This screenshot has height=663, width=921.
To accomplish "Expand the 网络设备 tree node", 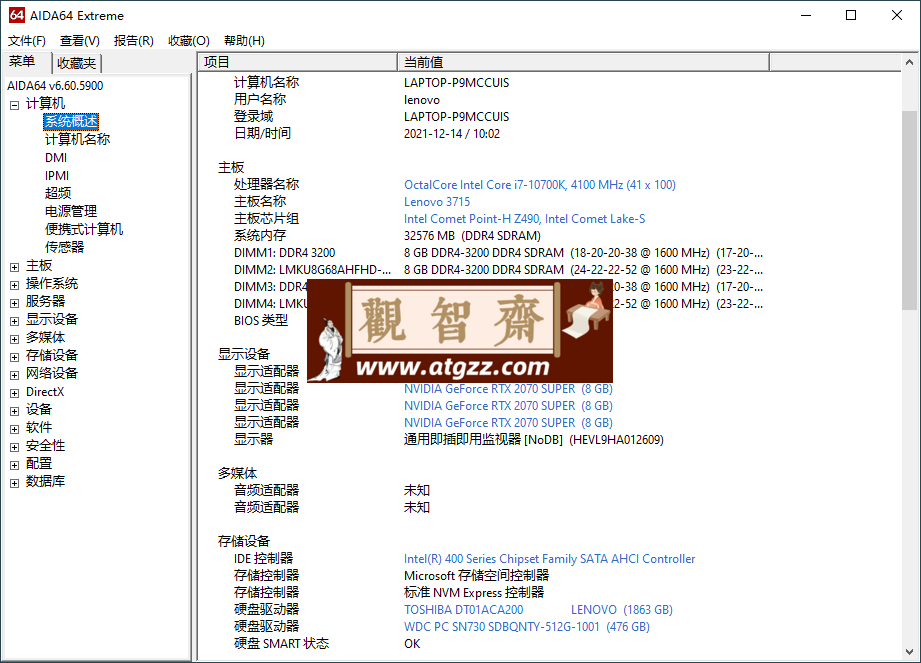I will pyautogui.click(x=15, y=375).
